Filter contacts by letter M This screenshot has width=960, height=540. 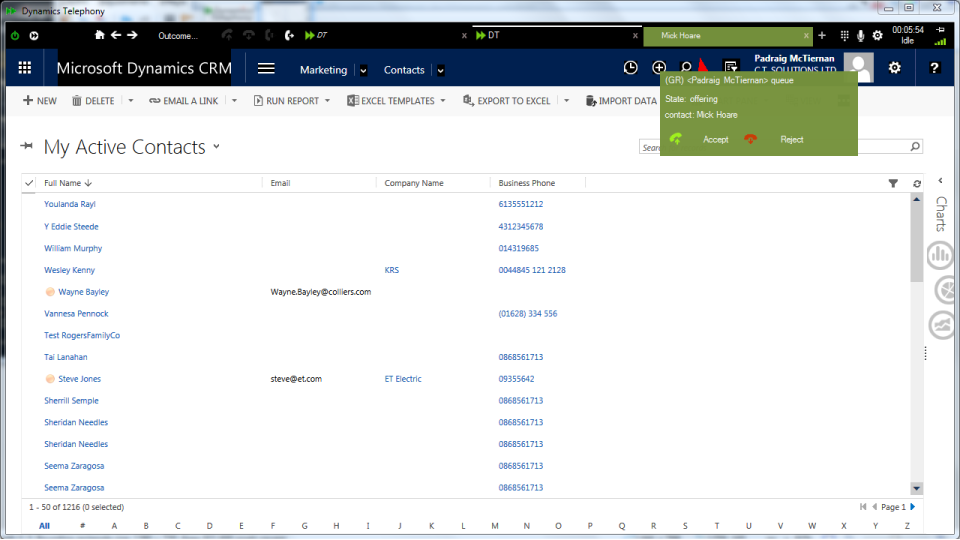point(495,526)
